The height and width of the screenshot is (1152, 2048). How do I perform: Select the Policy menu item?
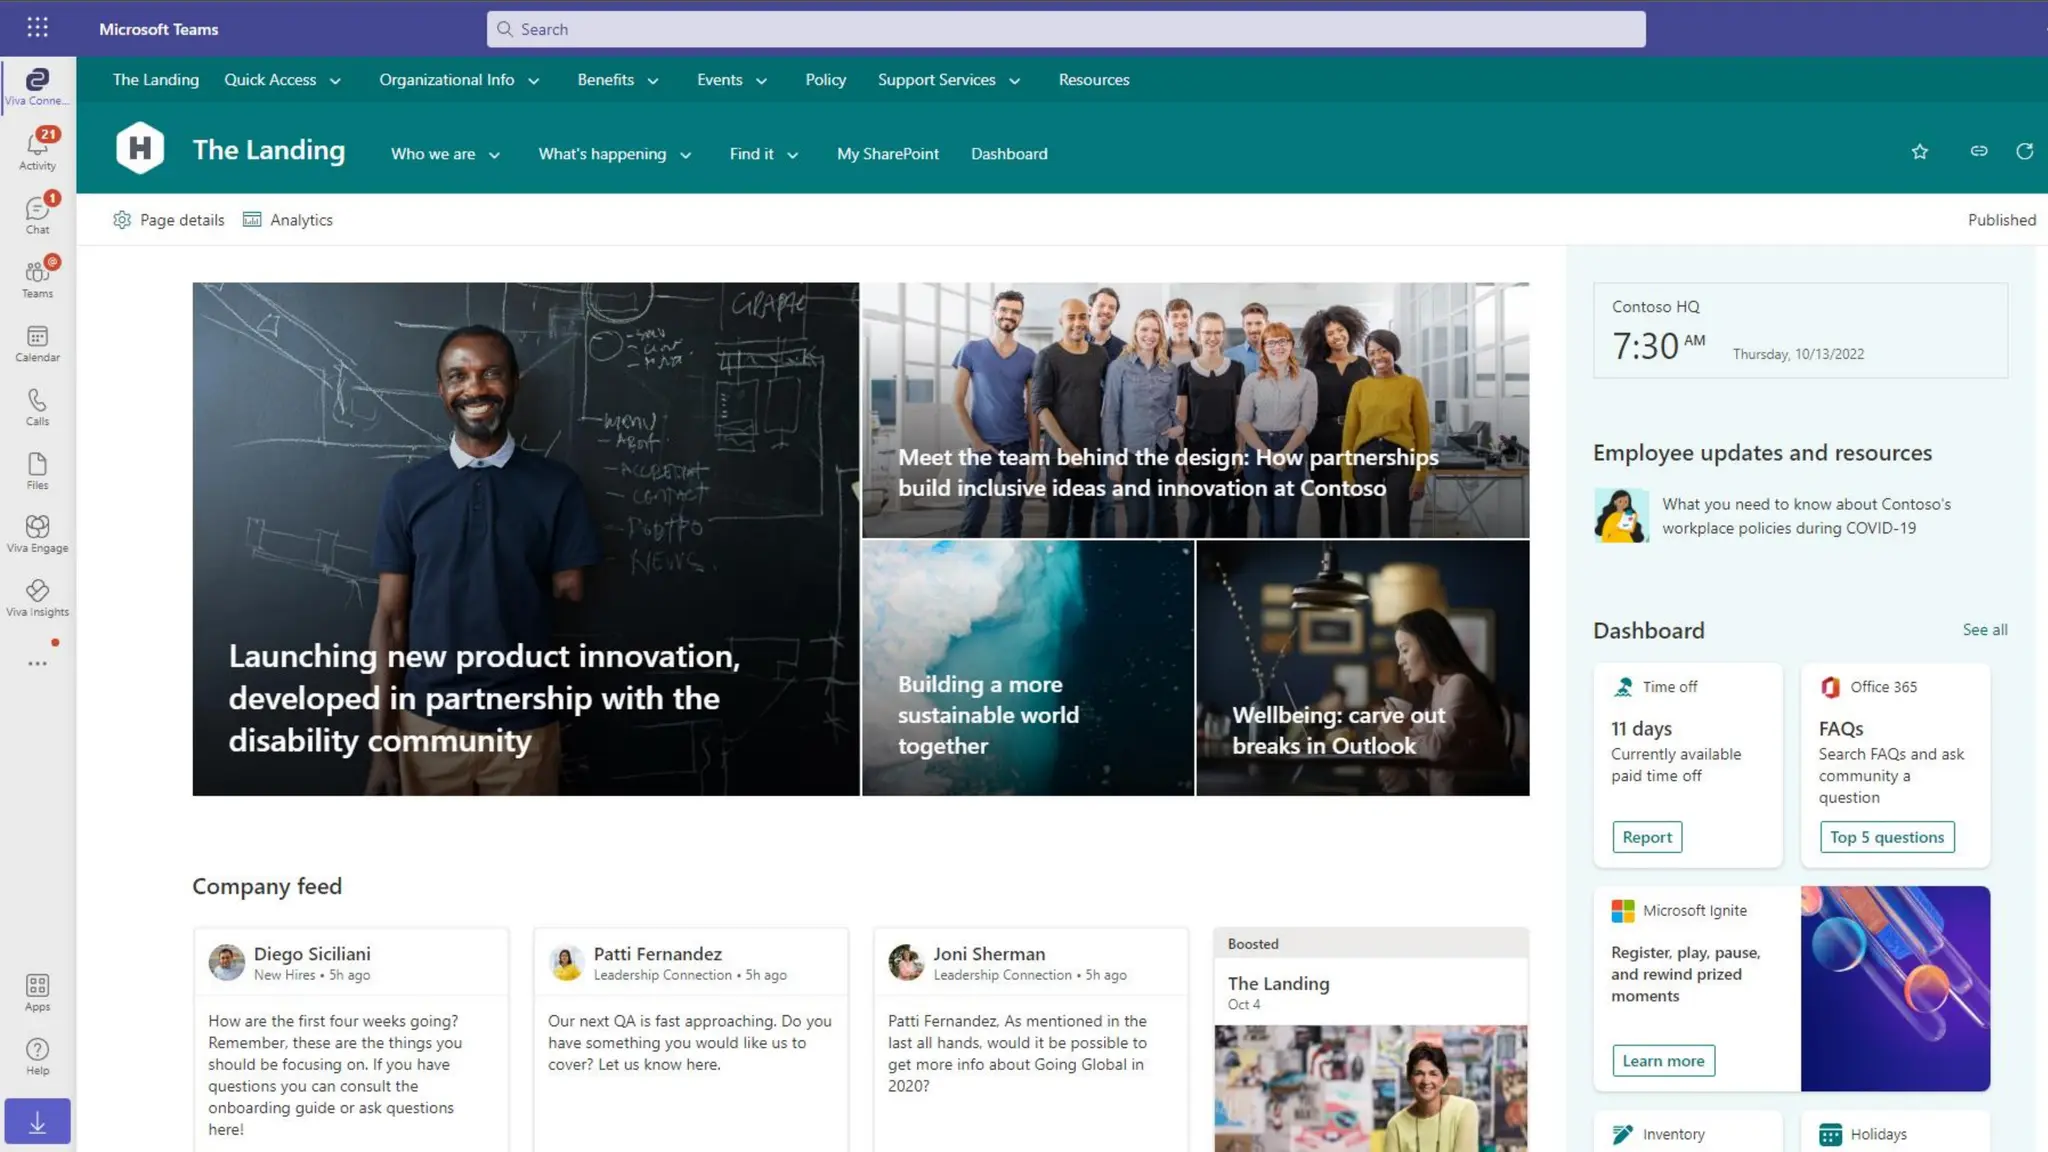click(x=825, y=80)
